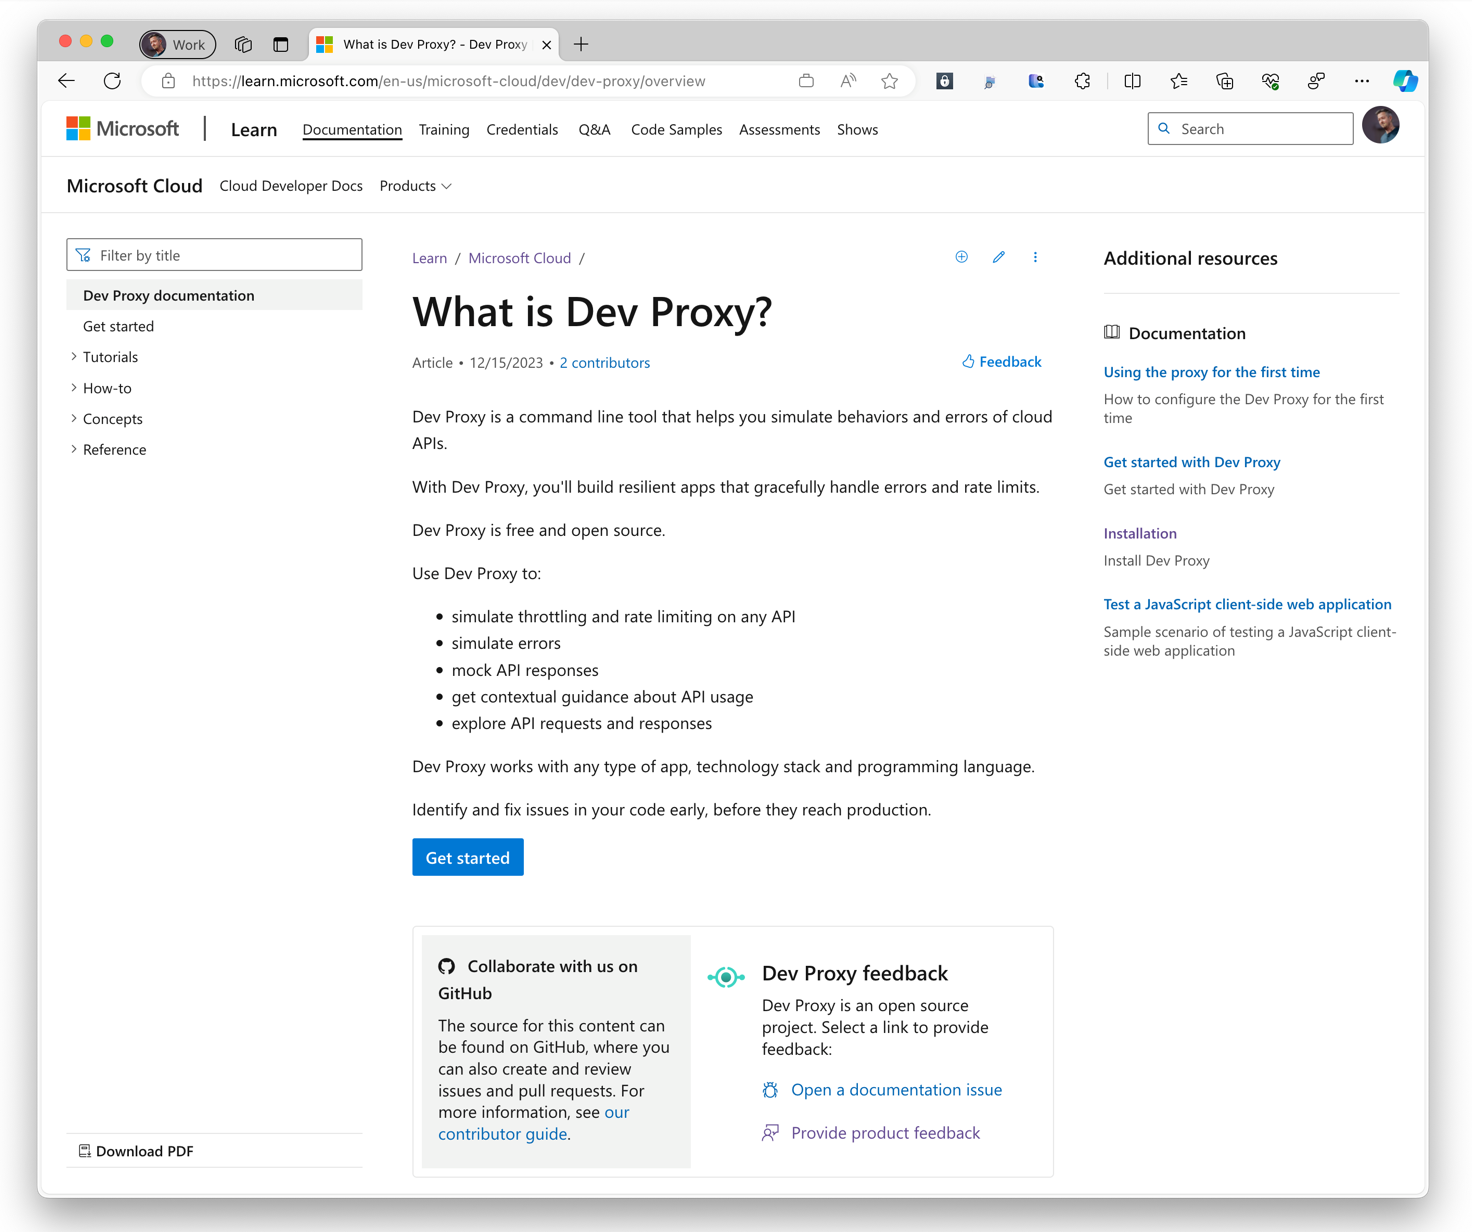
Task: Click the Download PDF icon in the sidebar
Action: click(85, 1150)
